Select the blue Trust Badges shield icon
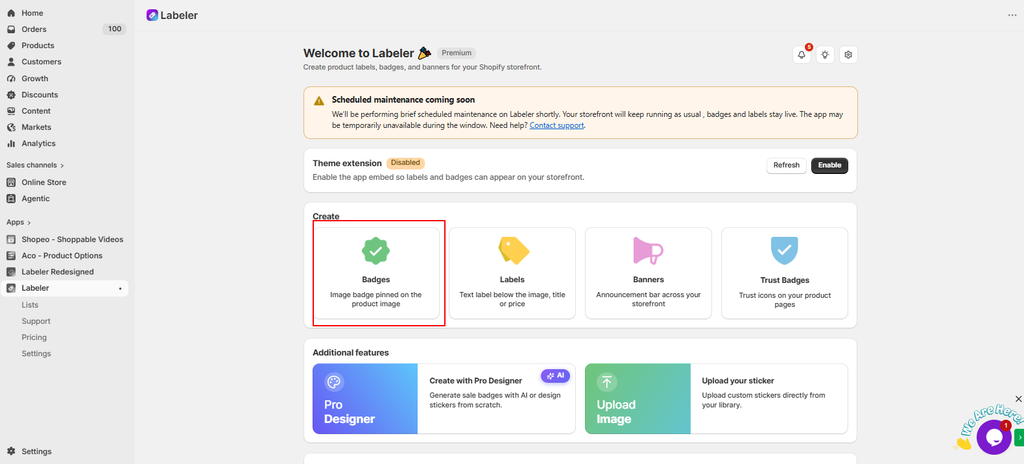1024x464 pixels. (784, 250)
